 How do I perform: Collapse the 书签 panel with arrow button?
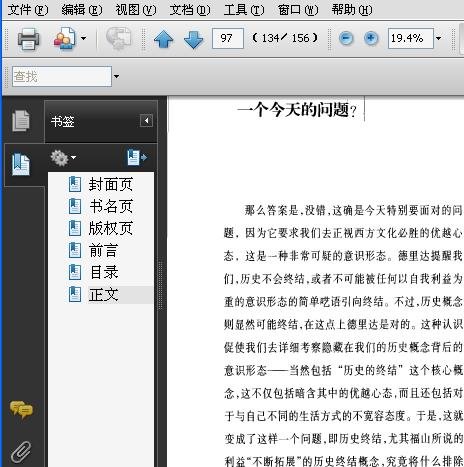pyautogui.click(x=146, y=121)
